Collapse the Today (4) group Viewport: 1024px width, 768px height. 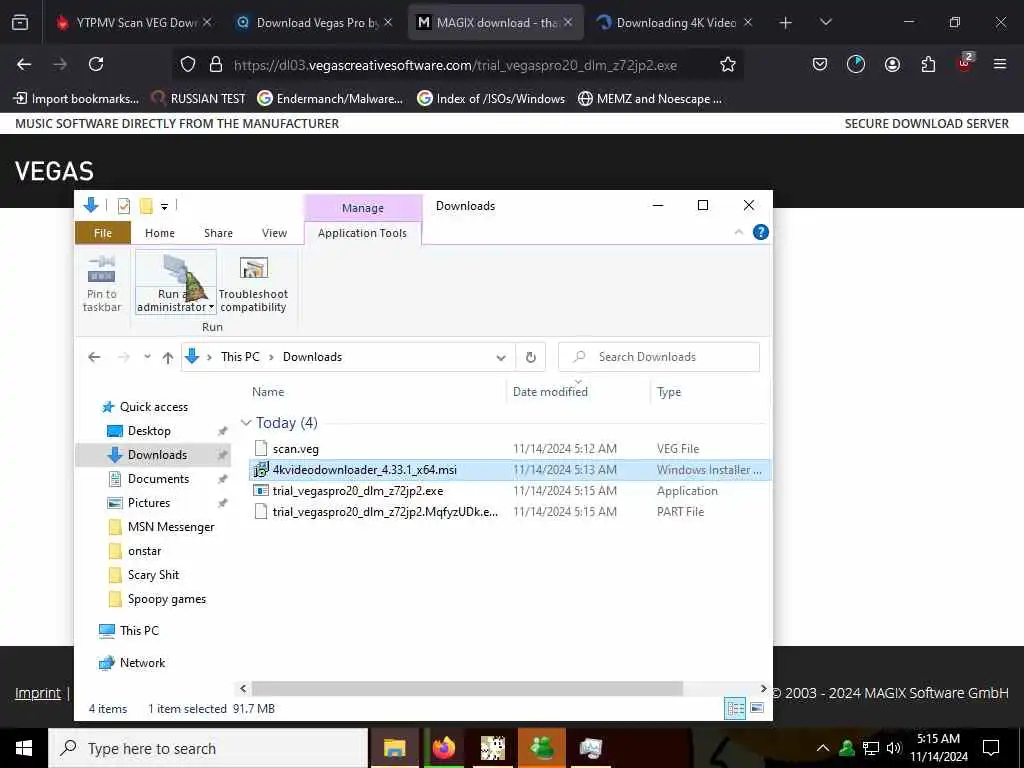click(246, 423)
